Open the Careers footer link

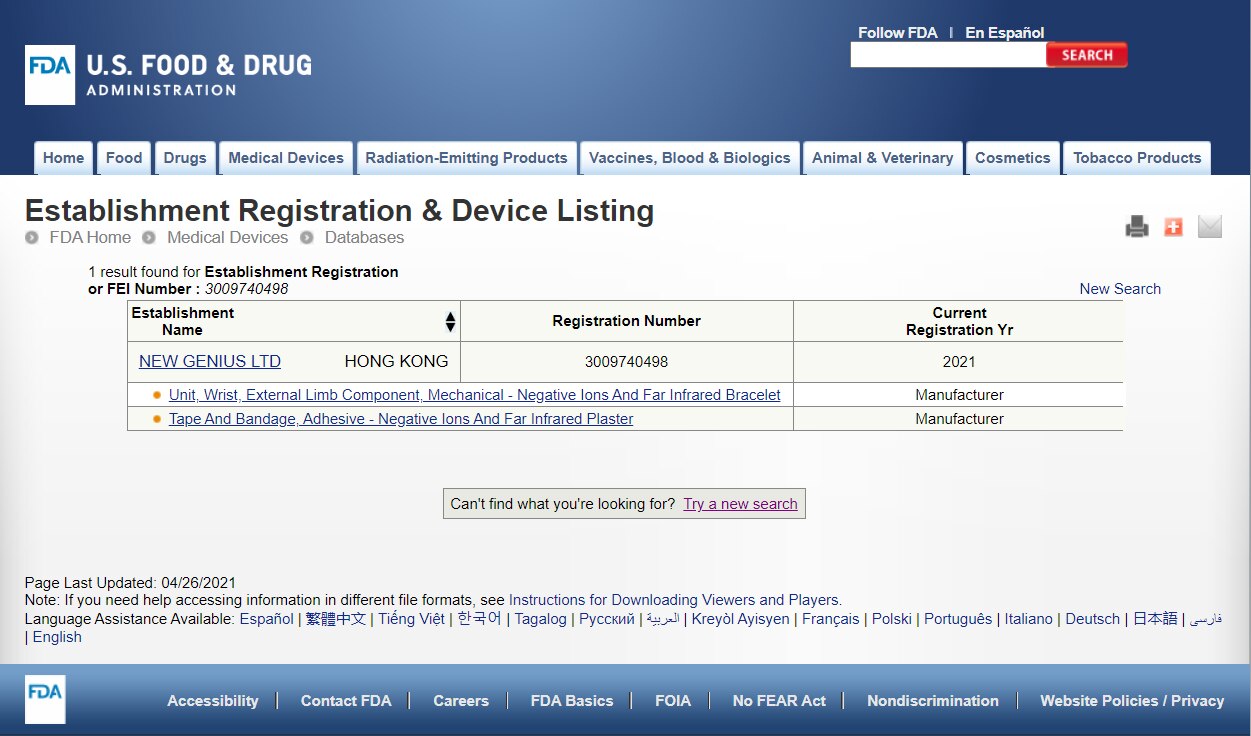point(461,701)
